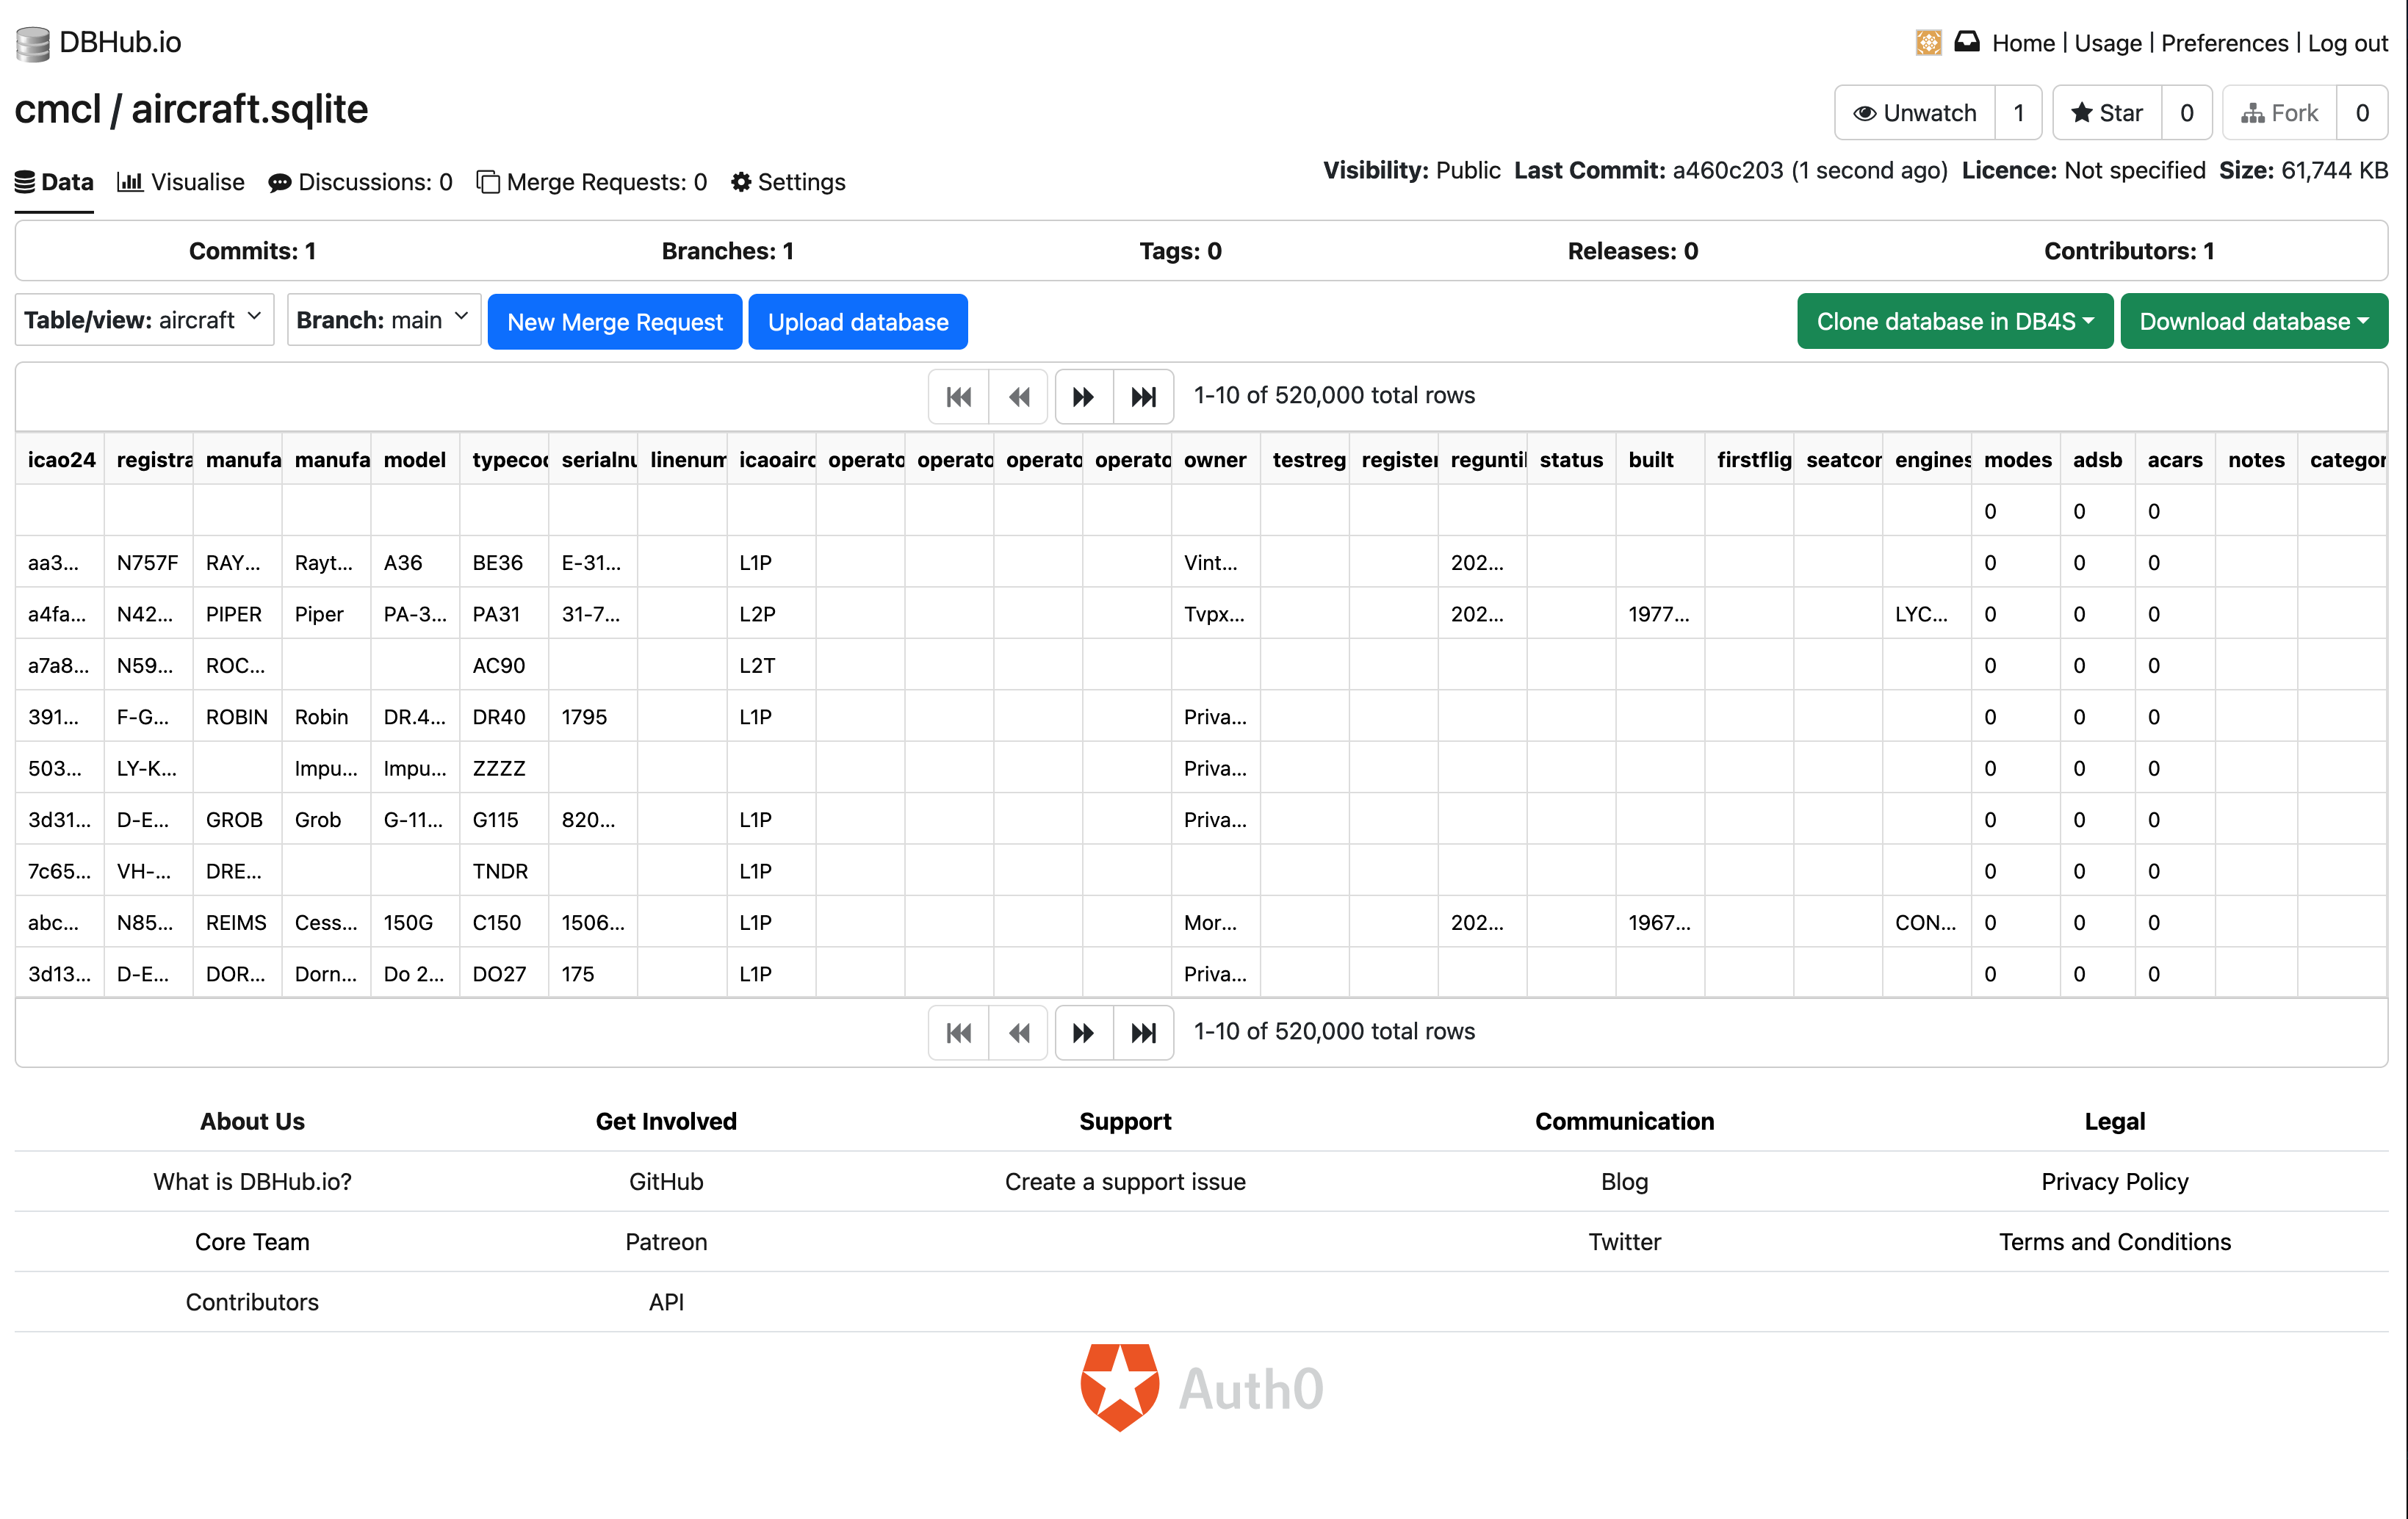Click the DBHub.io database logo icon
2408x1519 pixels.
click(32, 43)
